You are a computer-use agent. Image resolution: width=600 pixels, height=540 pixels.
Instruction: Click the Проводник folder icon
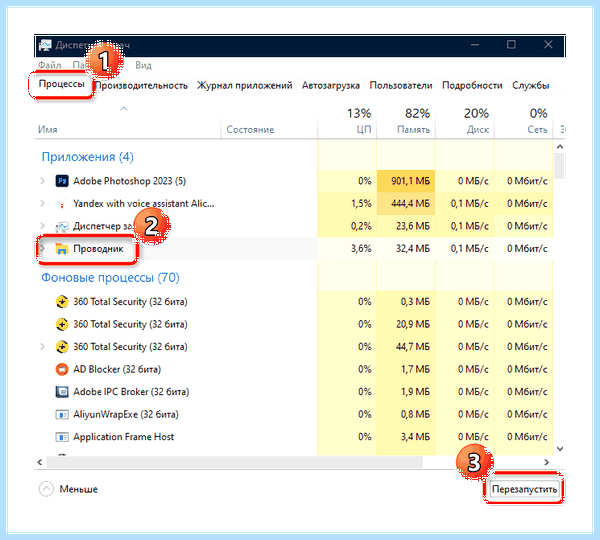(x=62, y=249)
